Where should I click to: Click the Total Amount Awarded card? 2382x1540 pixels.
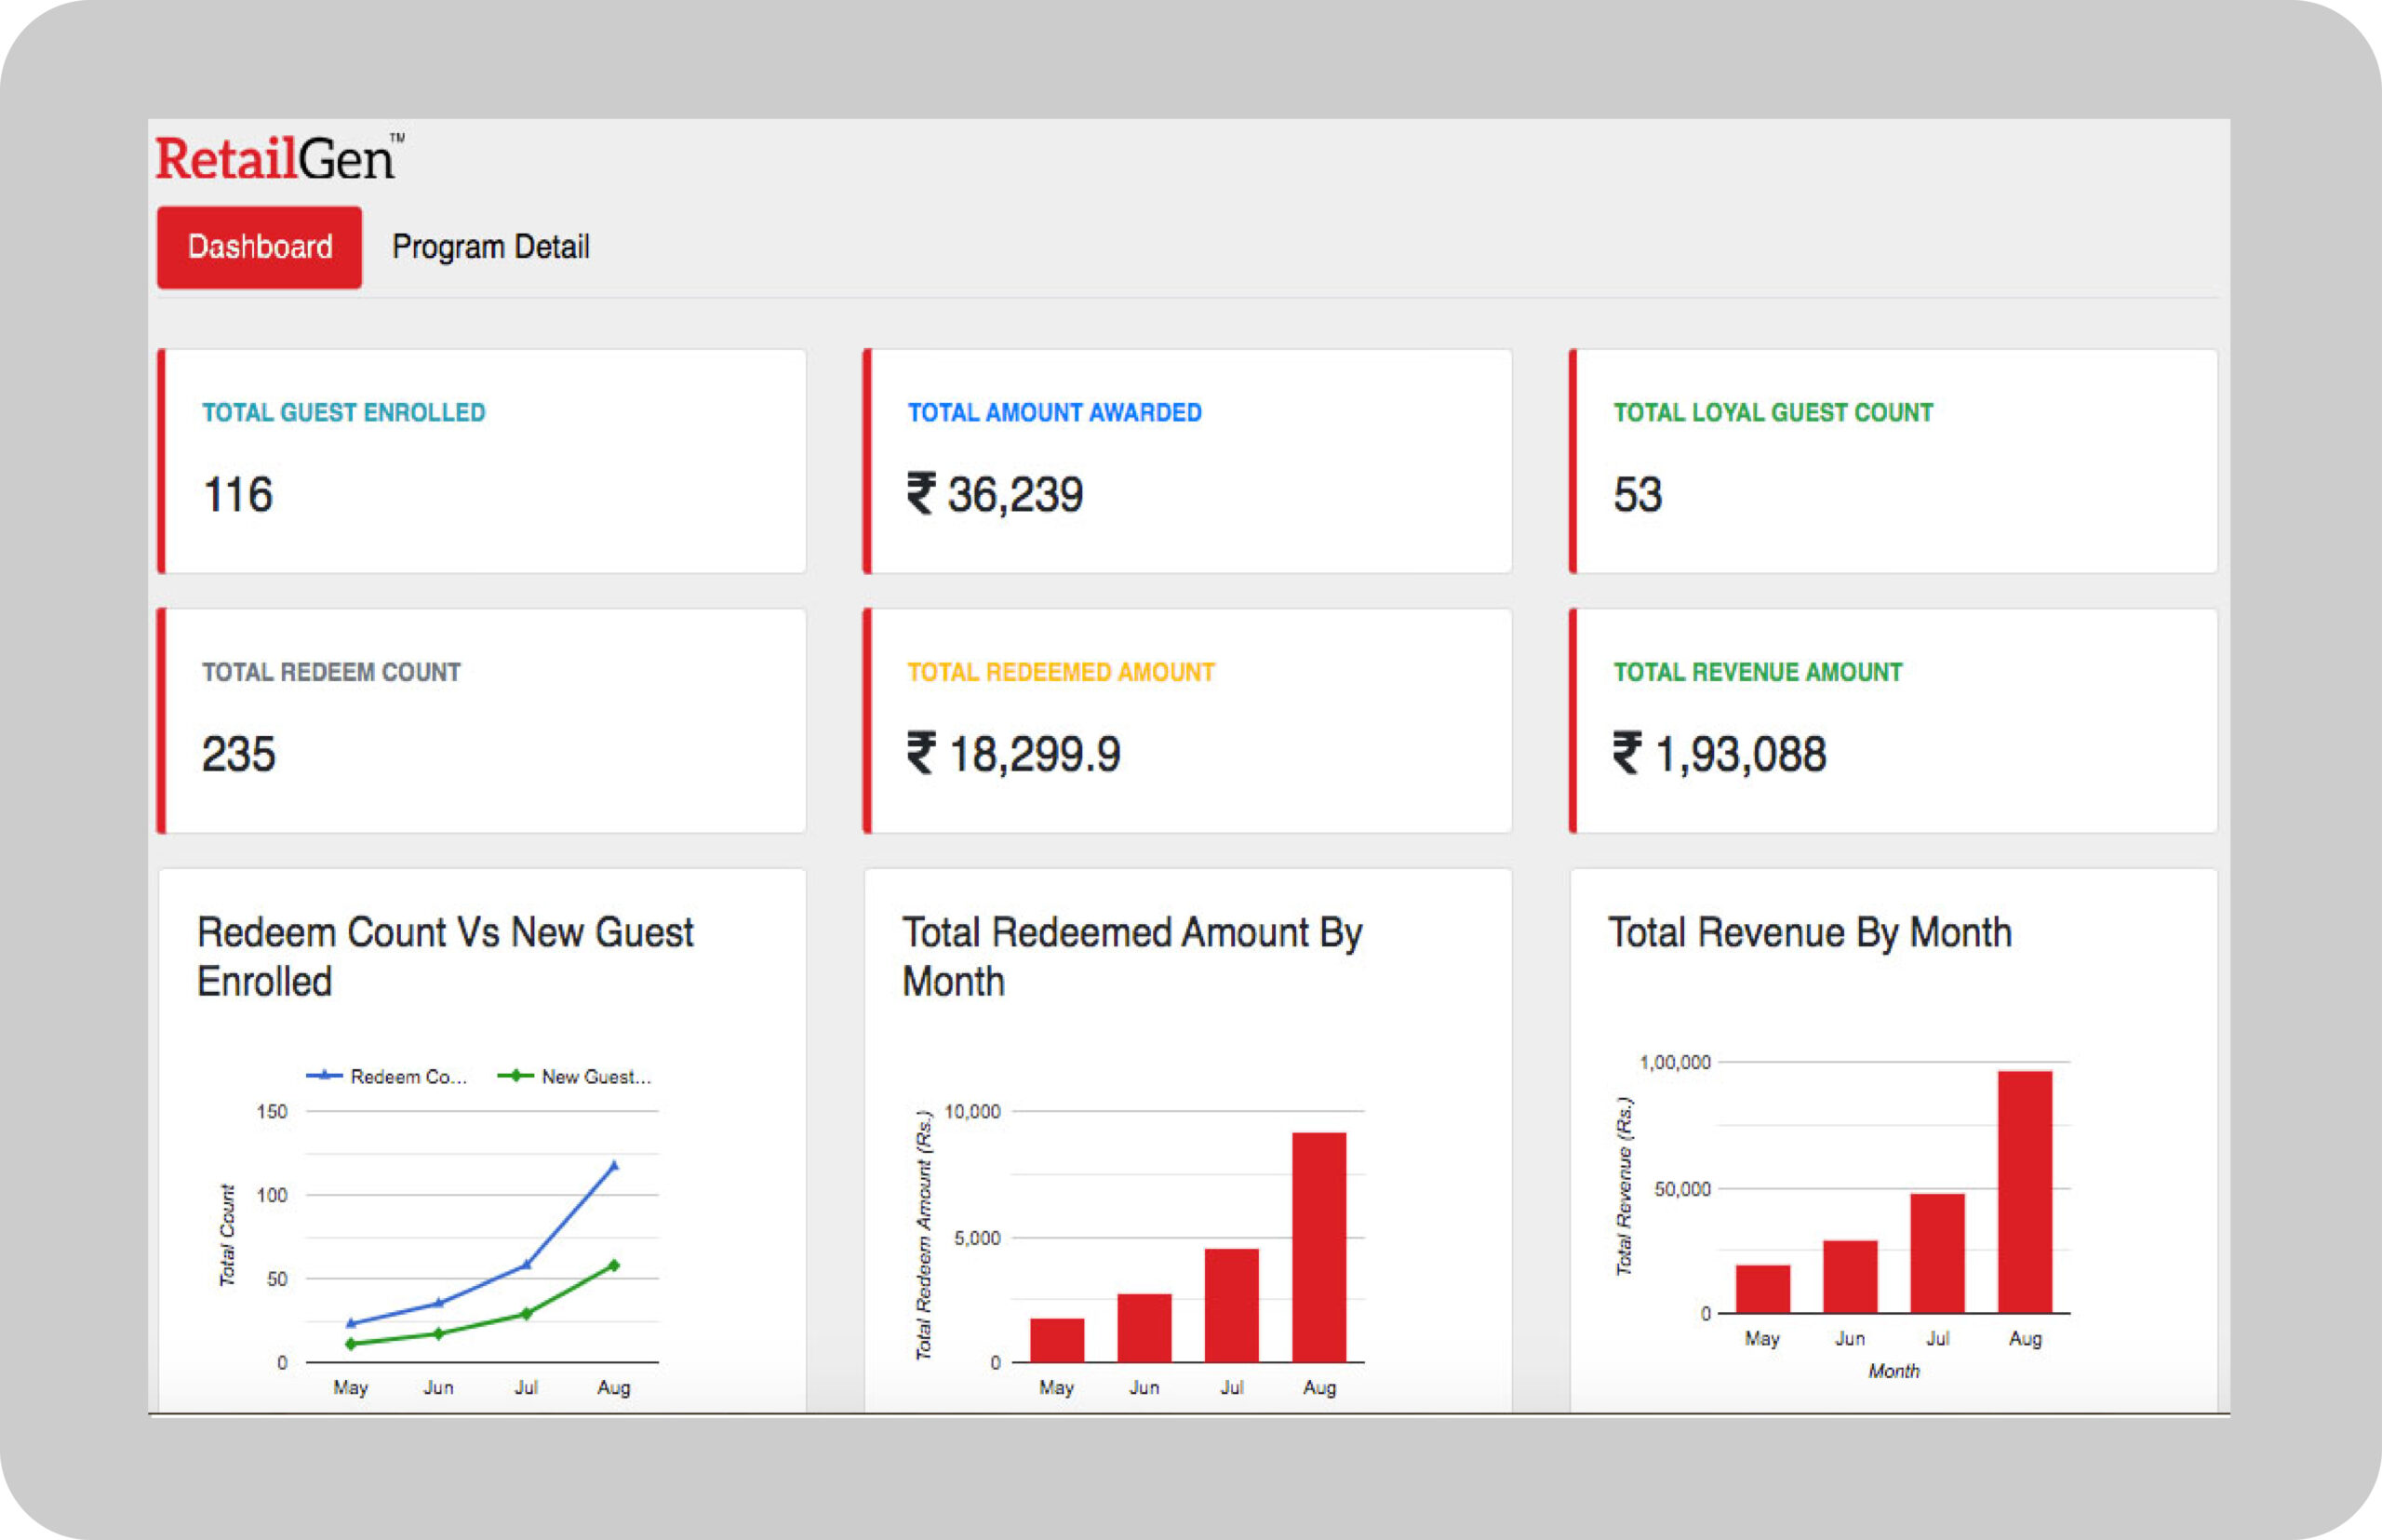(x=1188, y=461)
